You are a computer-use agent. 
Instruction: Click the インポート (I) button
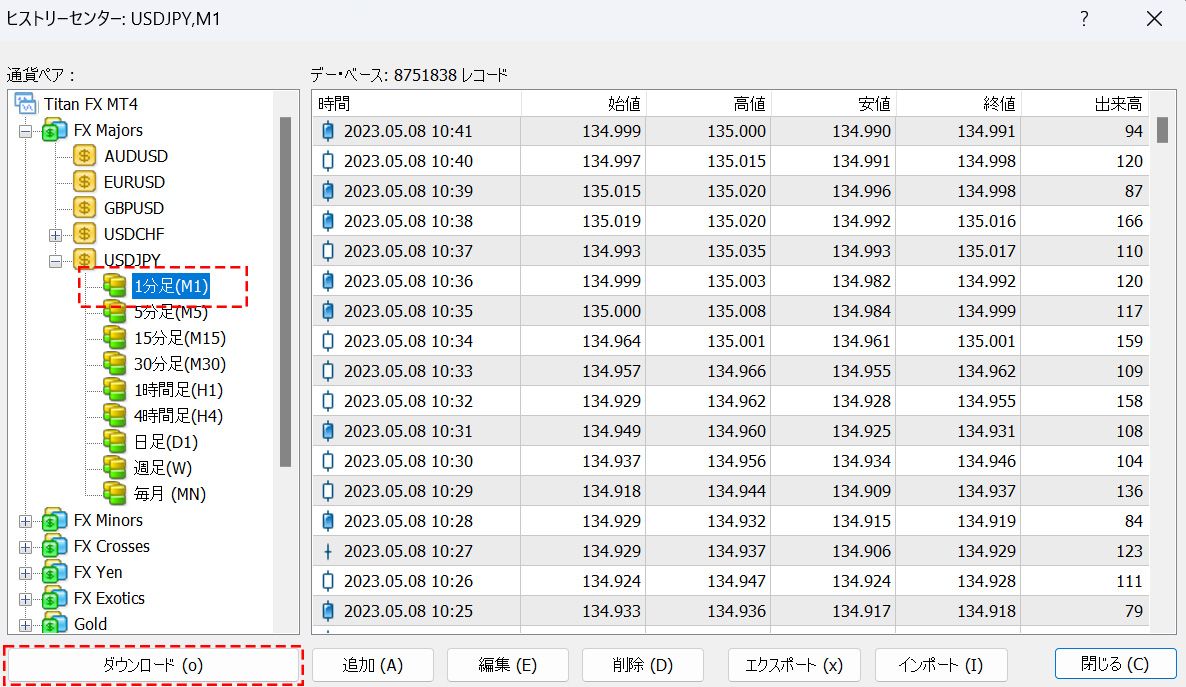tap(939, 665)
